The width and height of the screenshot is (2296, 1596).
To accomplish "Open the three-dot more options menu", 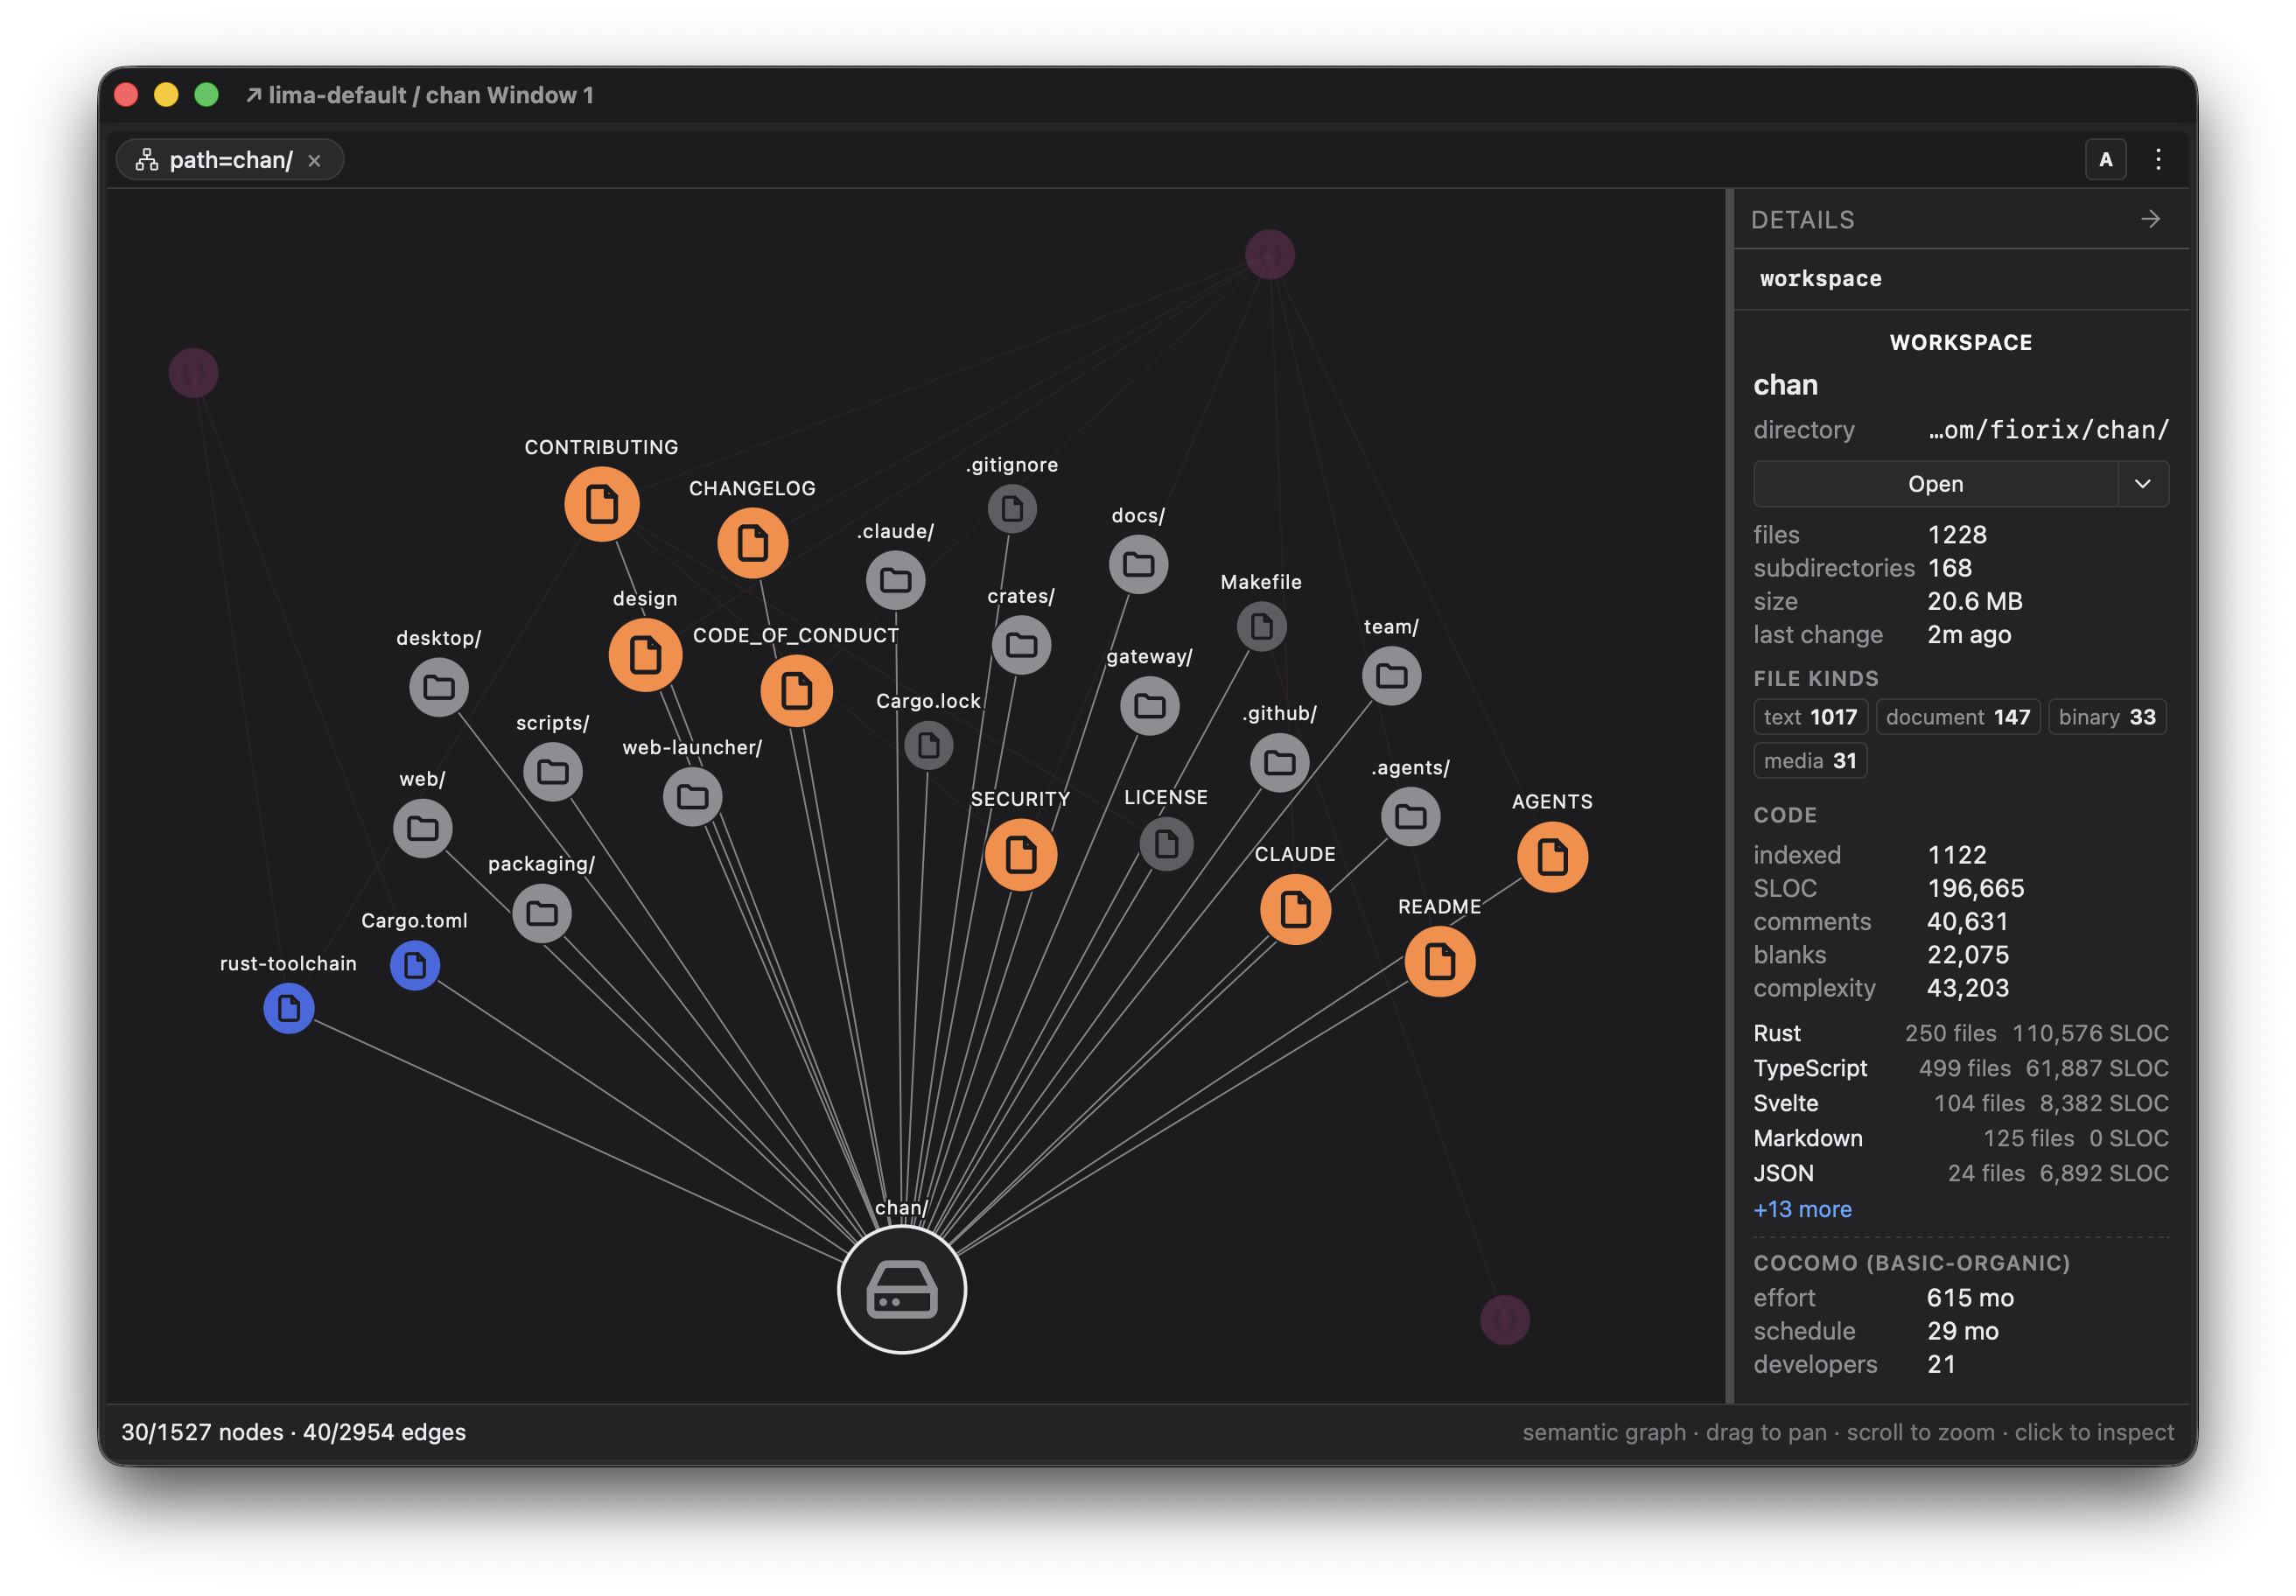I will (x=2158, y=160).
